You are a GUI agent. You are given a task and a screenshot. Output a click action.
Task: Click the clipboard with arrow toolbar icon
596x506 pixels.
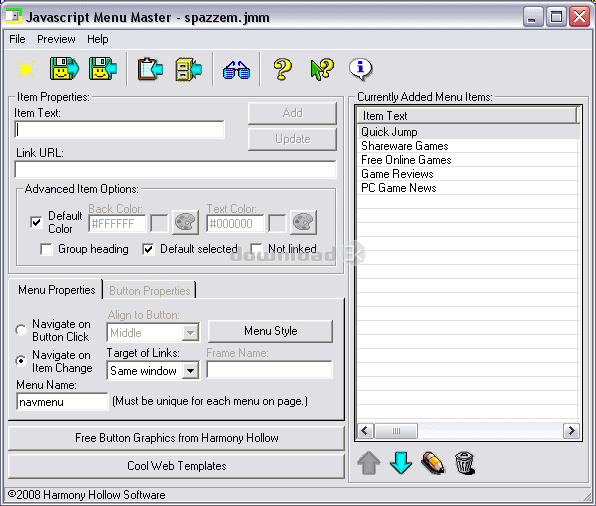pyautogui.click(x=150, y=69)
